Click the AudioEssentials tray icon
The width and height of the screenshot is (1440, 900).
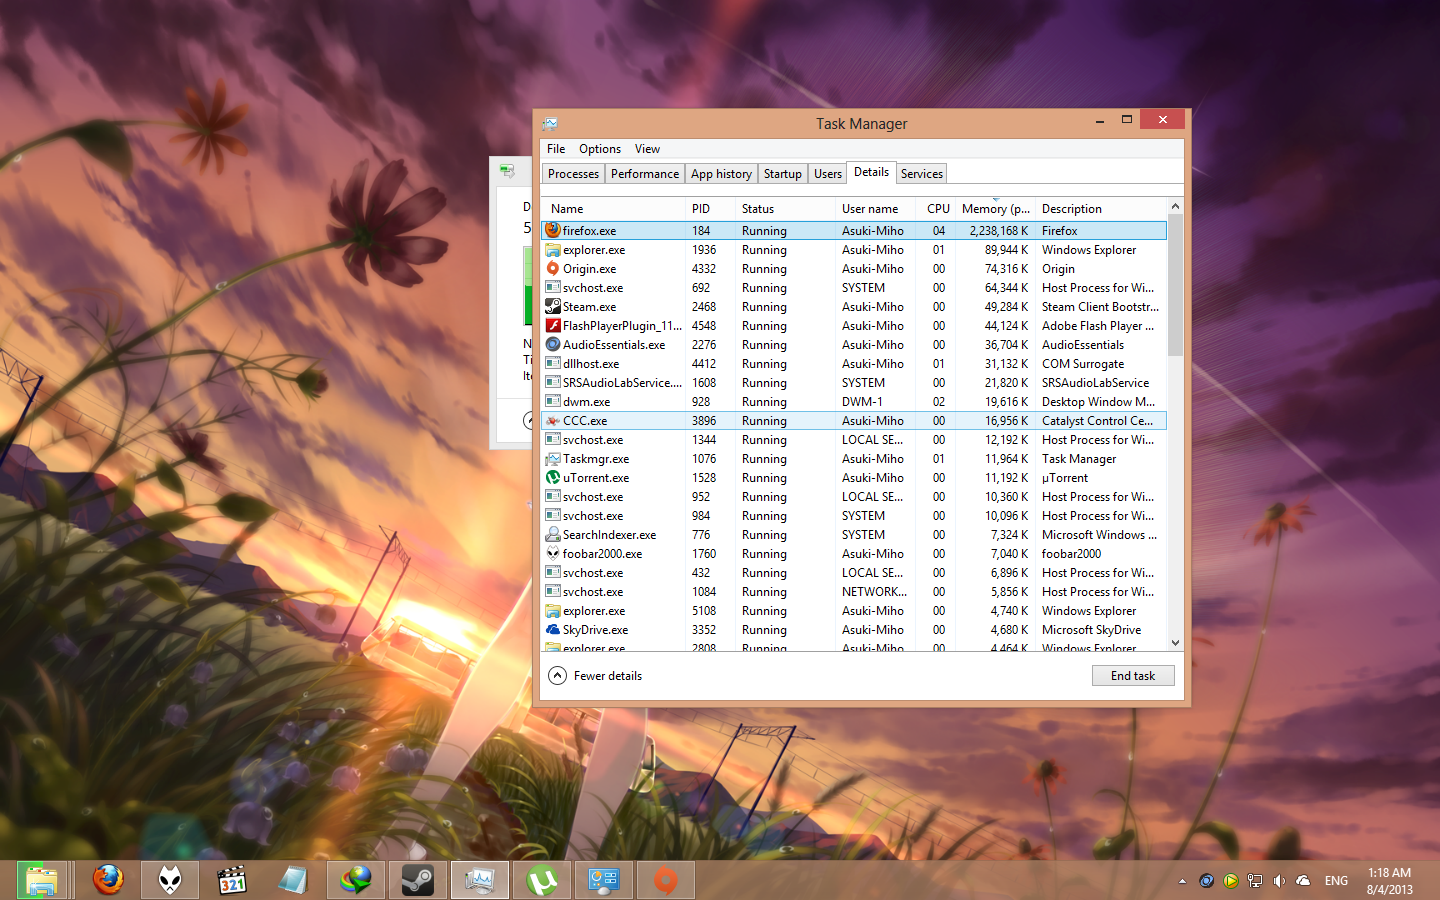1207,881
